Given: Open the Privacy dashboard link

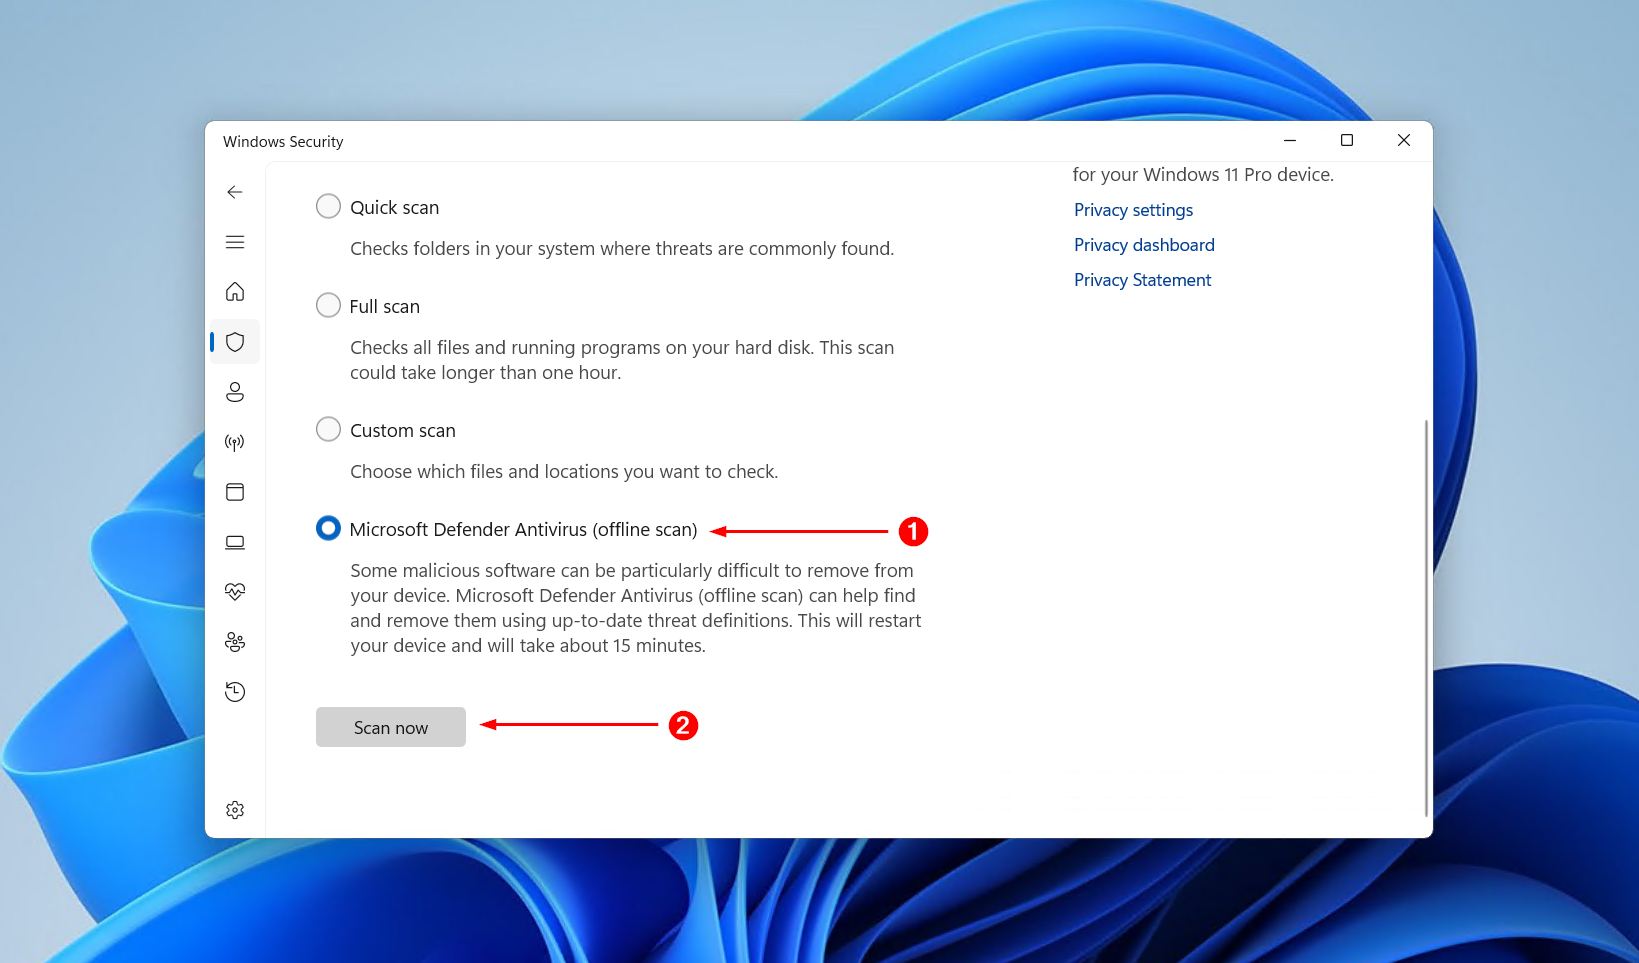Looking at the screenshot, I should pos(1144,245).
